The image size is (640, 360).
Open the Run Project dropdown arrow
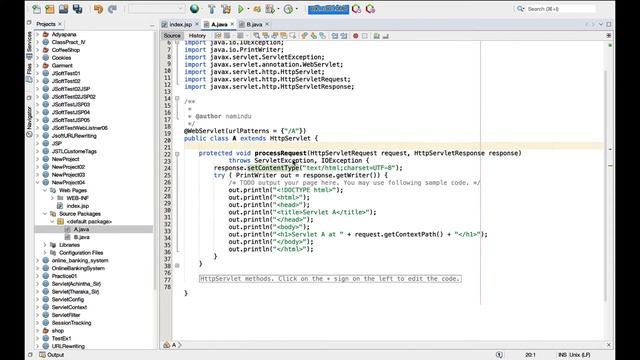pyautogui.click(x=248, y=9)
